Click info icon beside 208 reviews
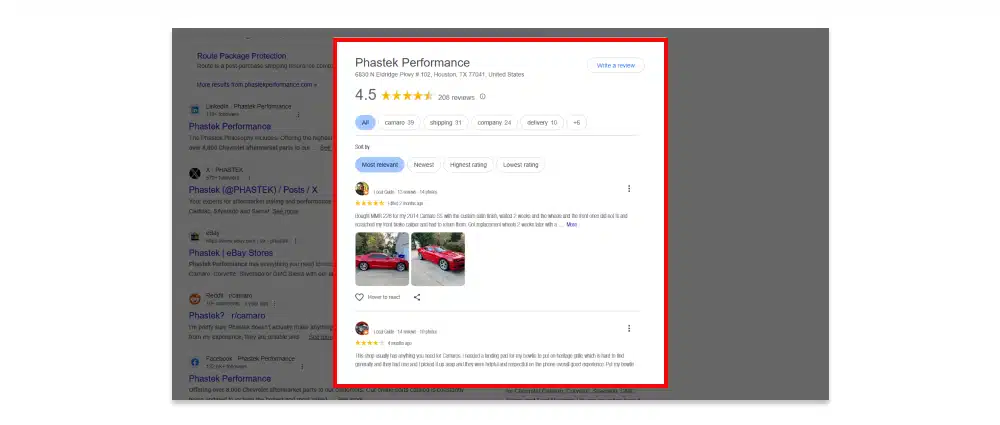This screenshot has width=1000, height=425. pos(483,97)
